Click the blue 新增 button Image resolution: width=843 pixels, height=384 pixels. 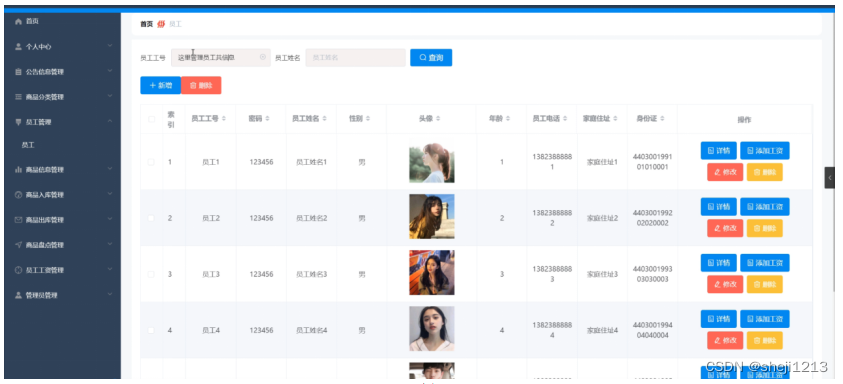pos(161,86)
